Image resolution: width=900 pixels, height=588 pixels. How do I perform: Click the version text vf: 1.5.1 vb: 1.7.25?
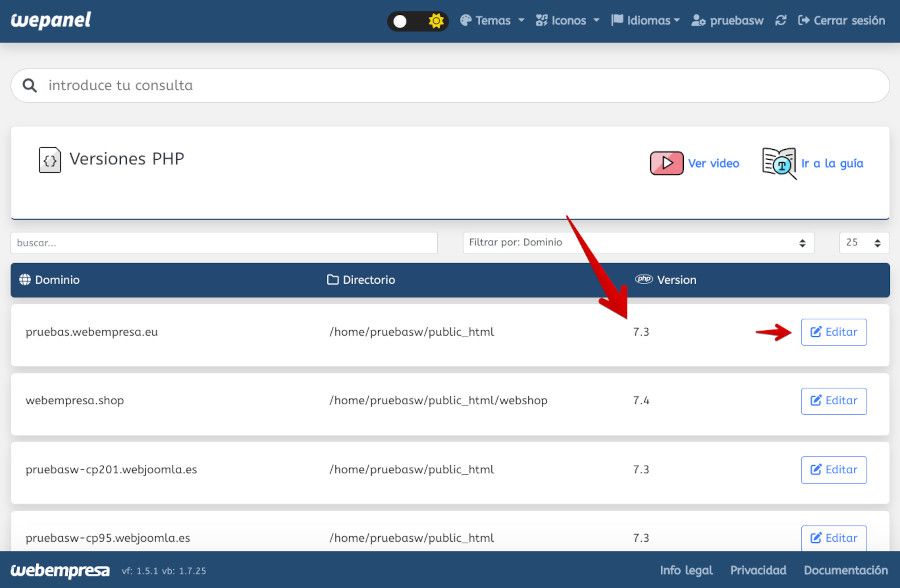coord(164,571)
